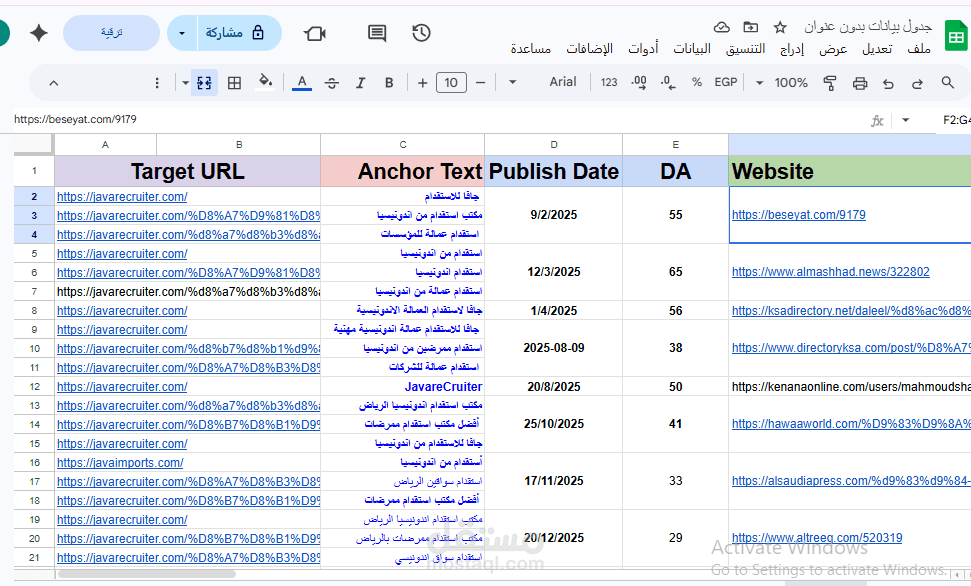Click the percent format icon
The height and width of the screenshot is (586, 971).
tap(697, 82)
